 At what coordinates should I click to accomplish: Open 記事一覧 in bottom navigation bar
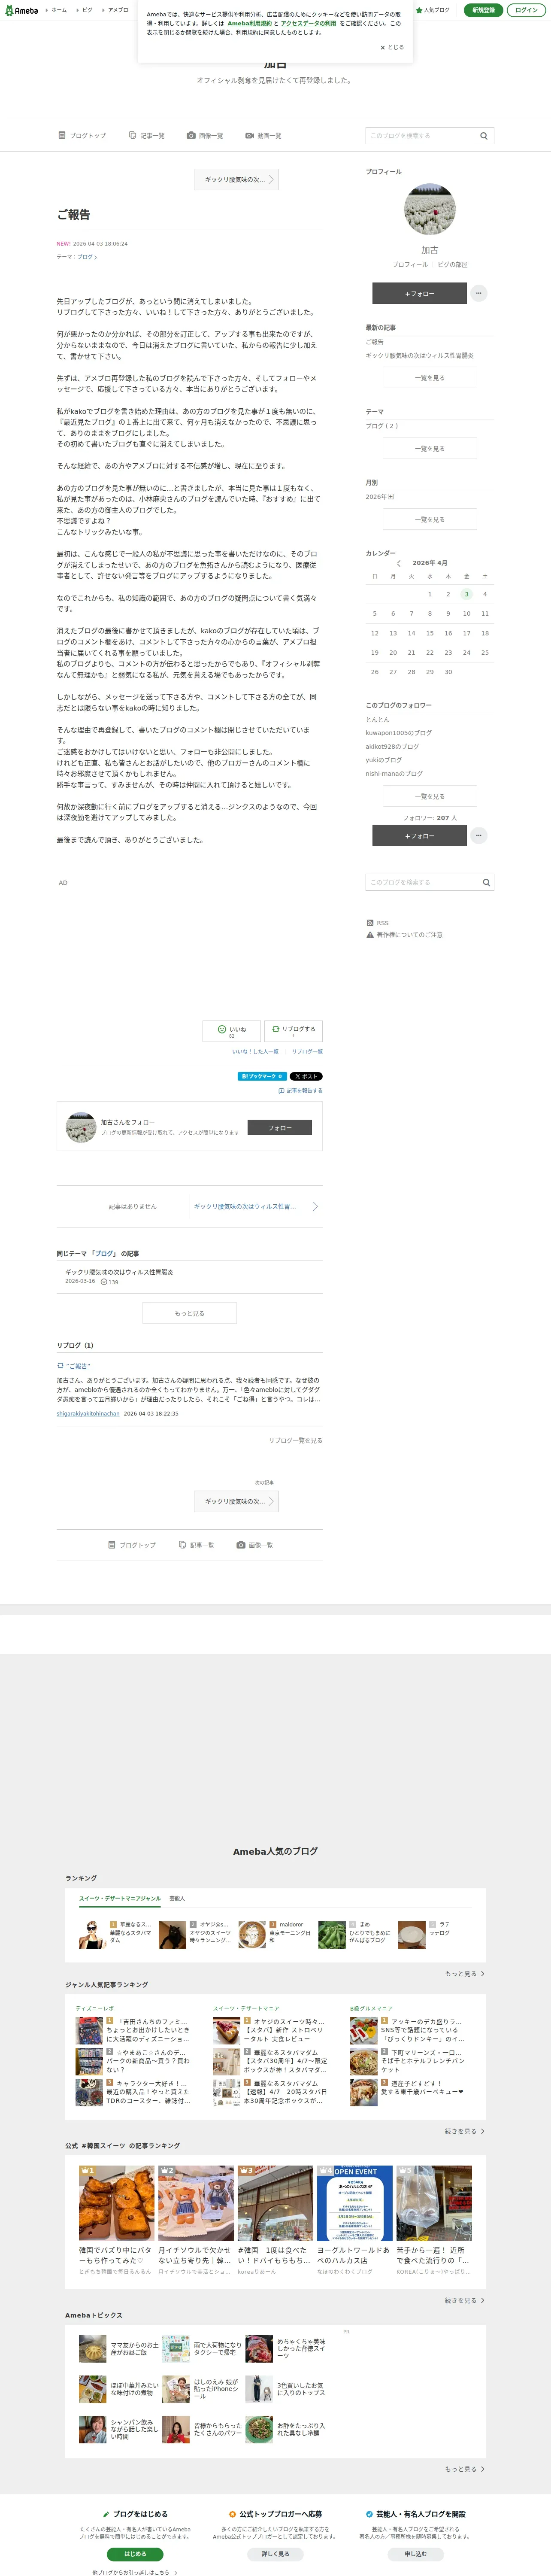[x=196, y=1545]
